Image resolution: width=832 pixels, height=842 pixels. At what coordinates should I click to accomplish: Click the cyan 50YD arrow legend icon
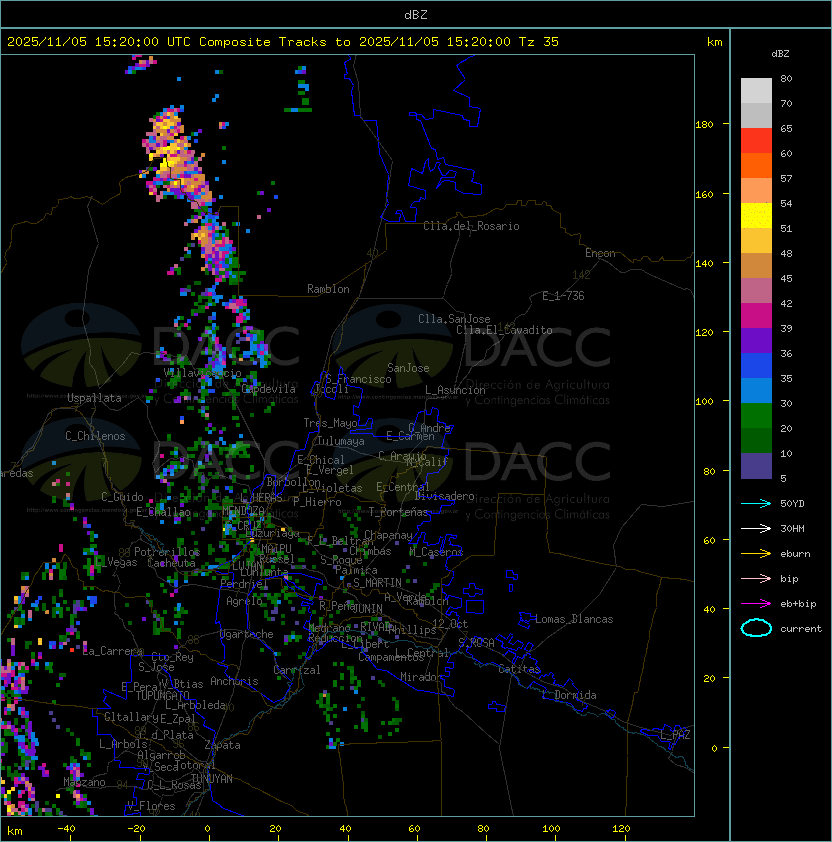tap(756, 504)
